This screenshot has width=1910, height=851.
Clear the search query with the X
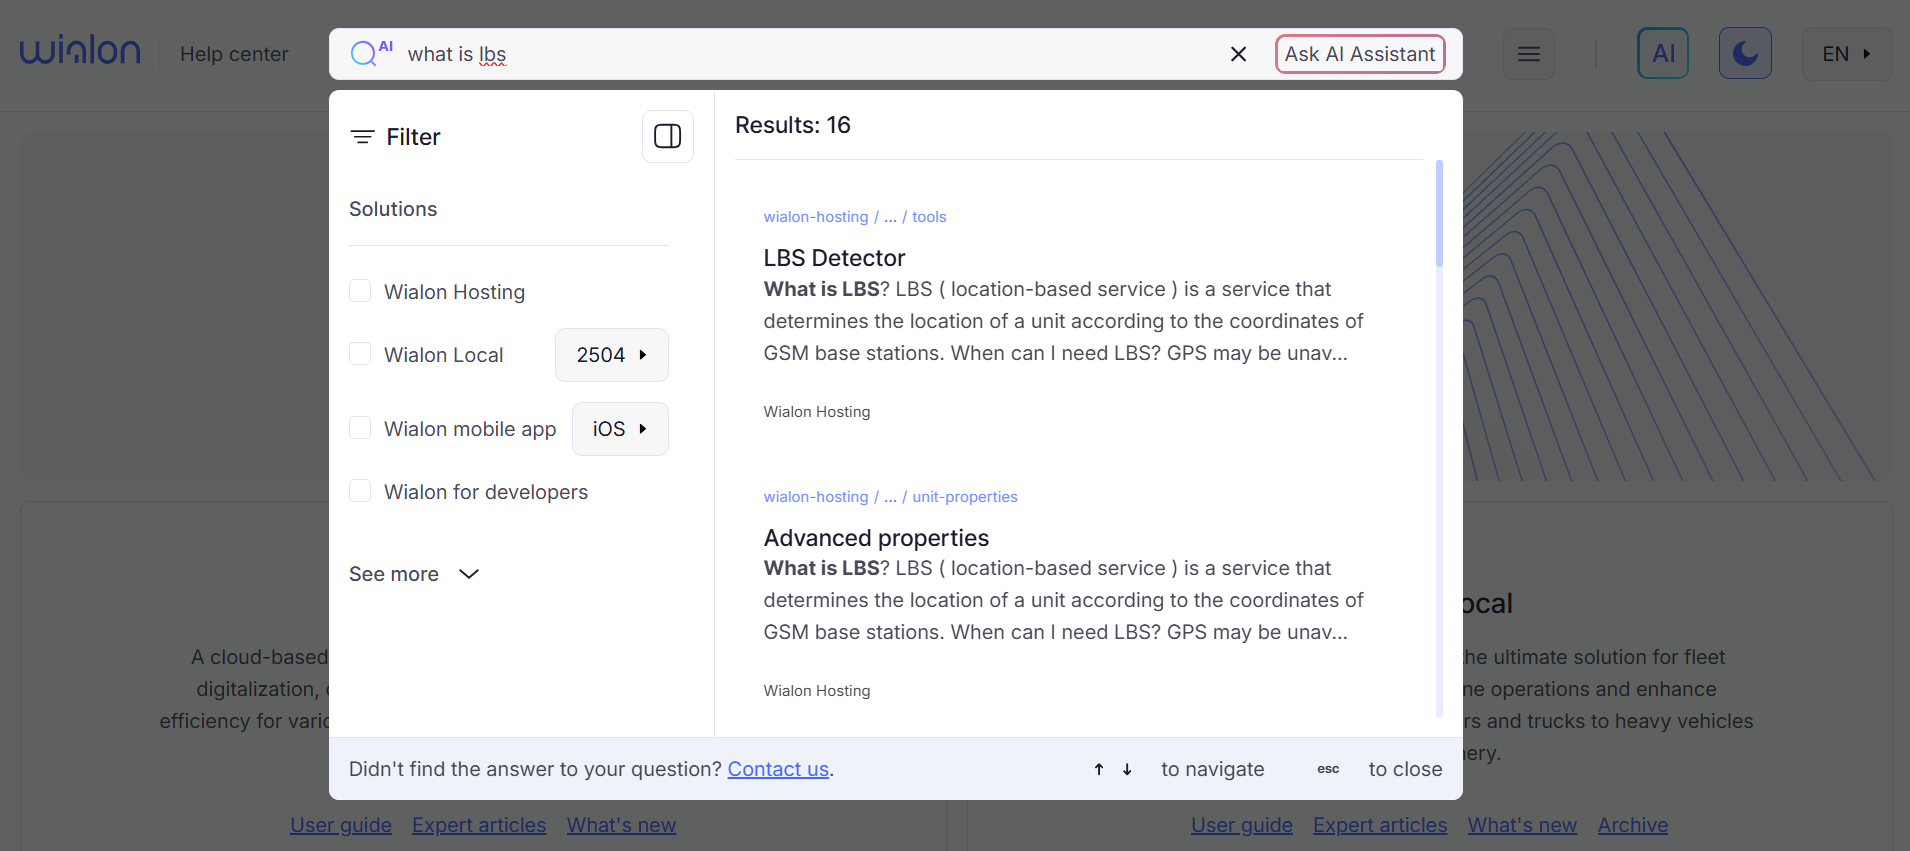[x=1238, y=54]
